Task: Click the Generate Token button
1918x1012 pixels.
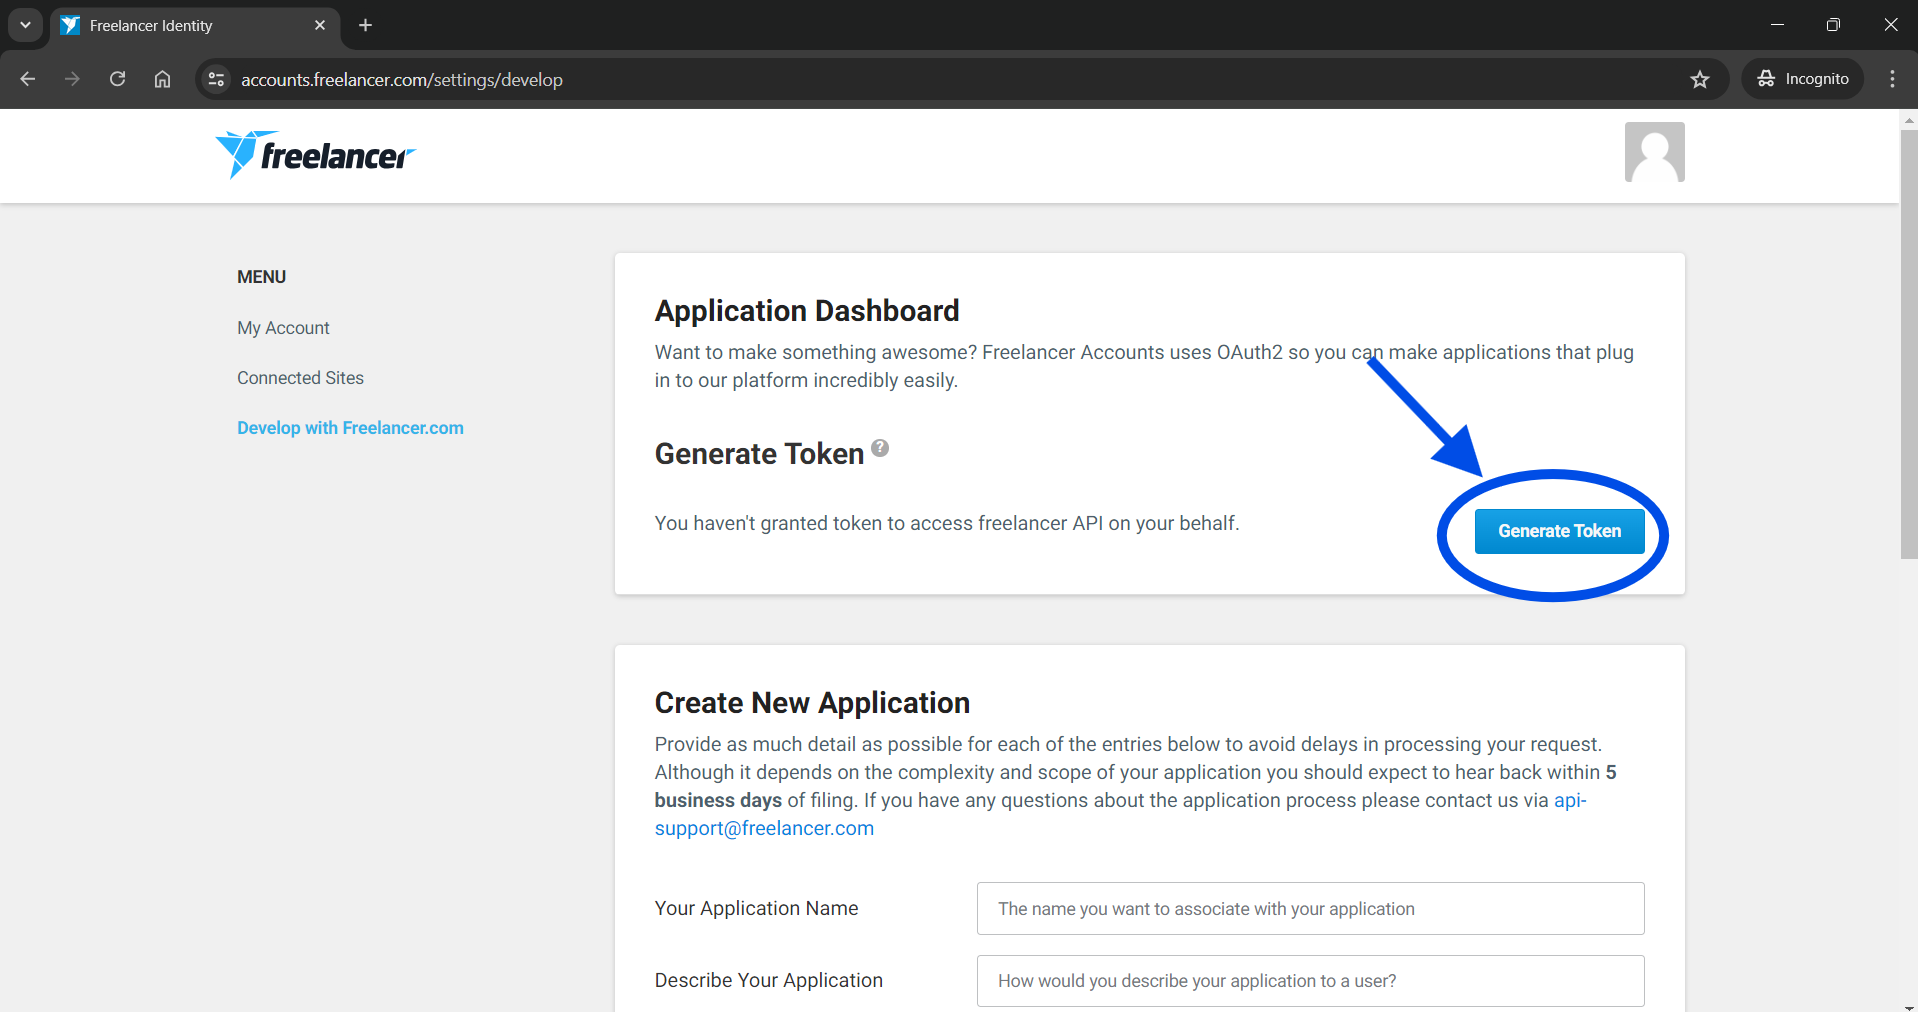Action: pyautogui.click(x=1559, y=531)
